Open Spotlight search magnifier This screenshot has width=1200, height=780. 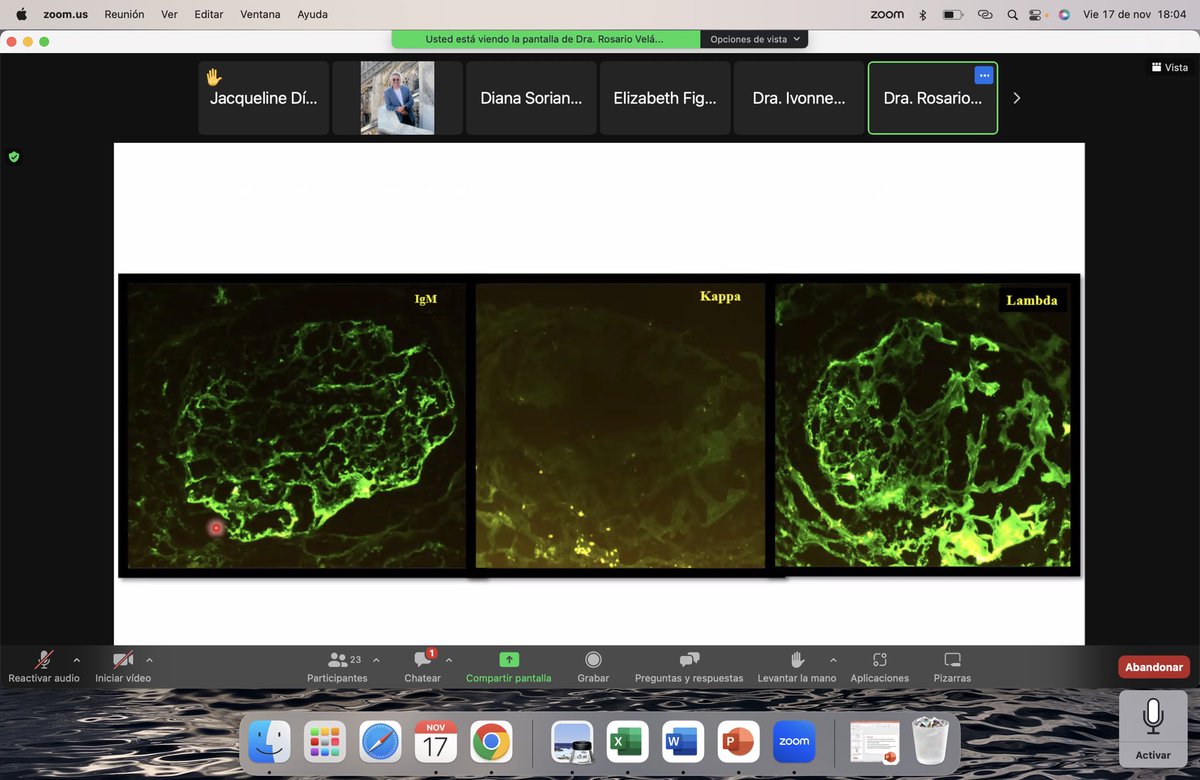tap(1013, 14)
